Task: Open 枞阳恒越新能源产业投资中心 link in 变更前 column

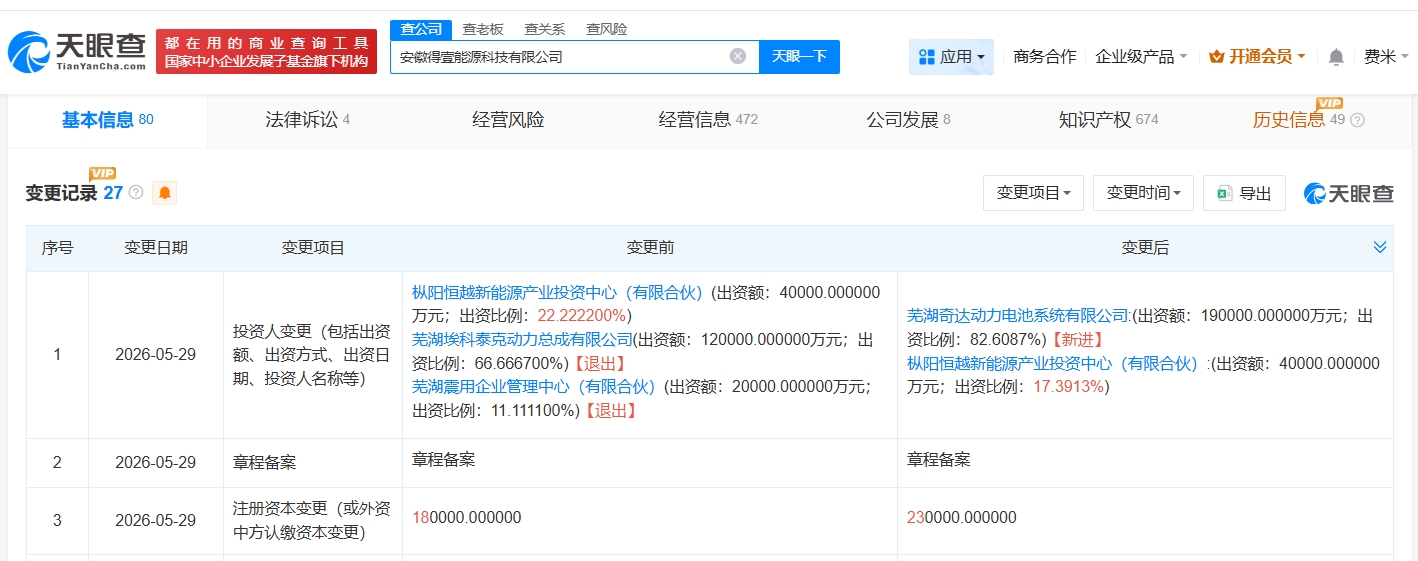Action: coord(558,293)
